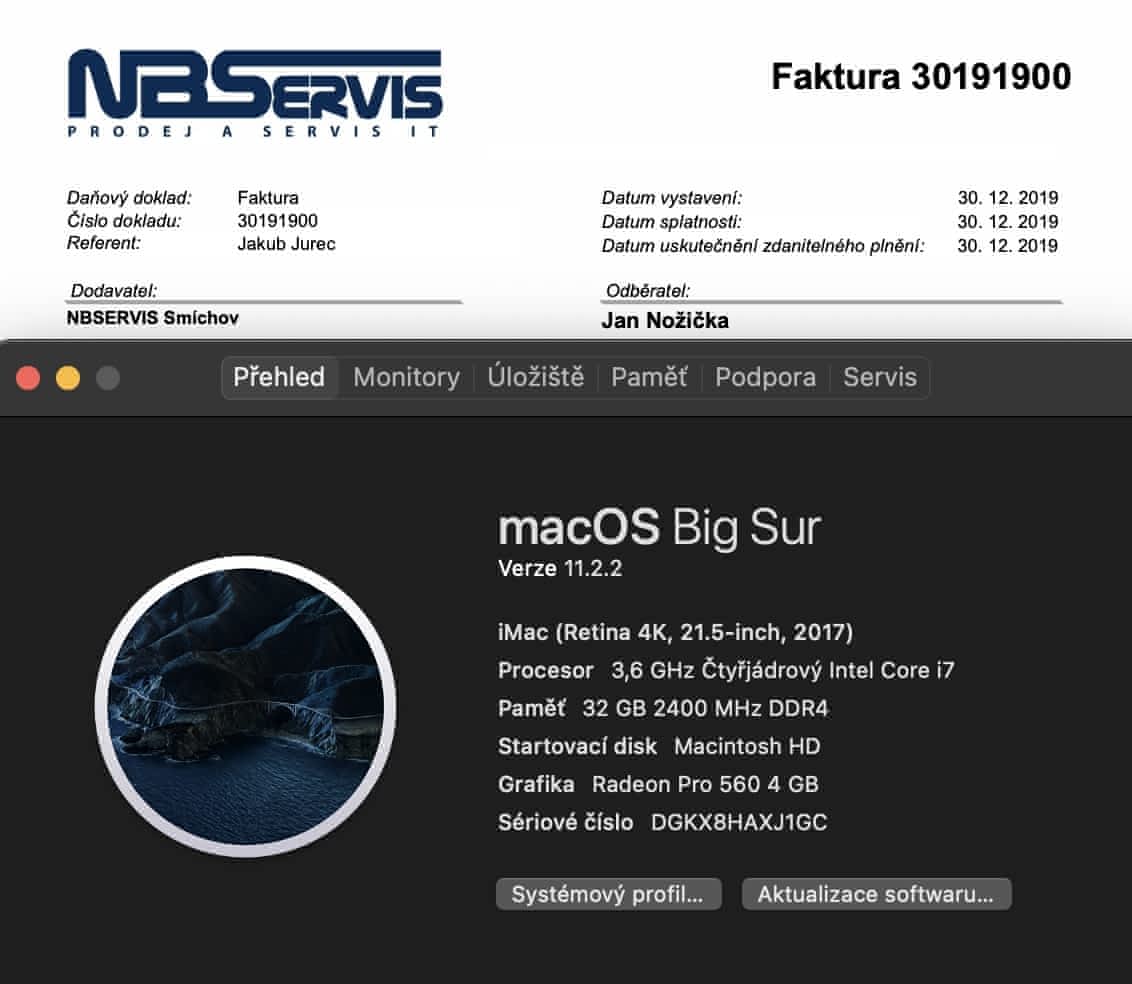Click the Aktualizace softwaru button
Screen dimensions: 1132x984
876,894
